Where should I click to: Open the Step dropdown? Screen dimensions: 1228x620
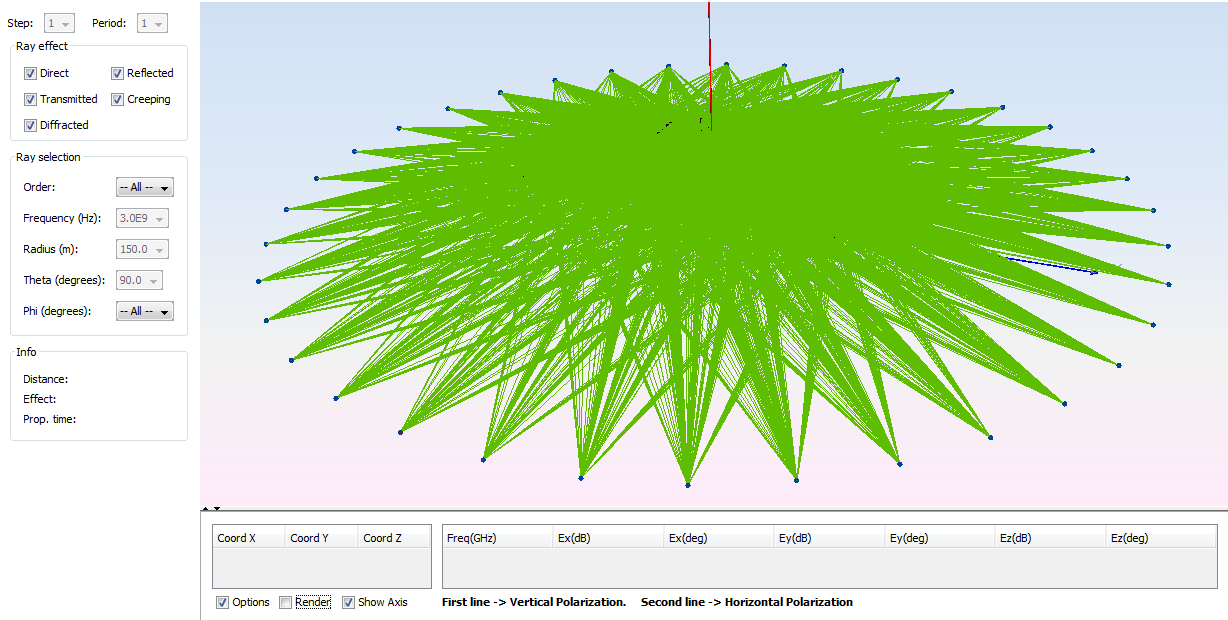click(x=60, y=23)
